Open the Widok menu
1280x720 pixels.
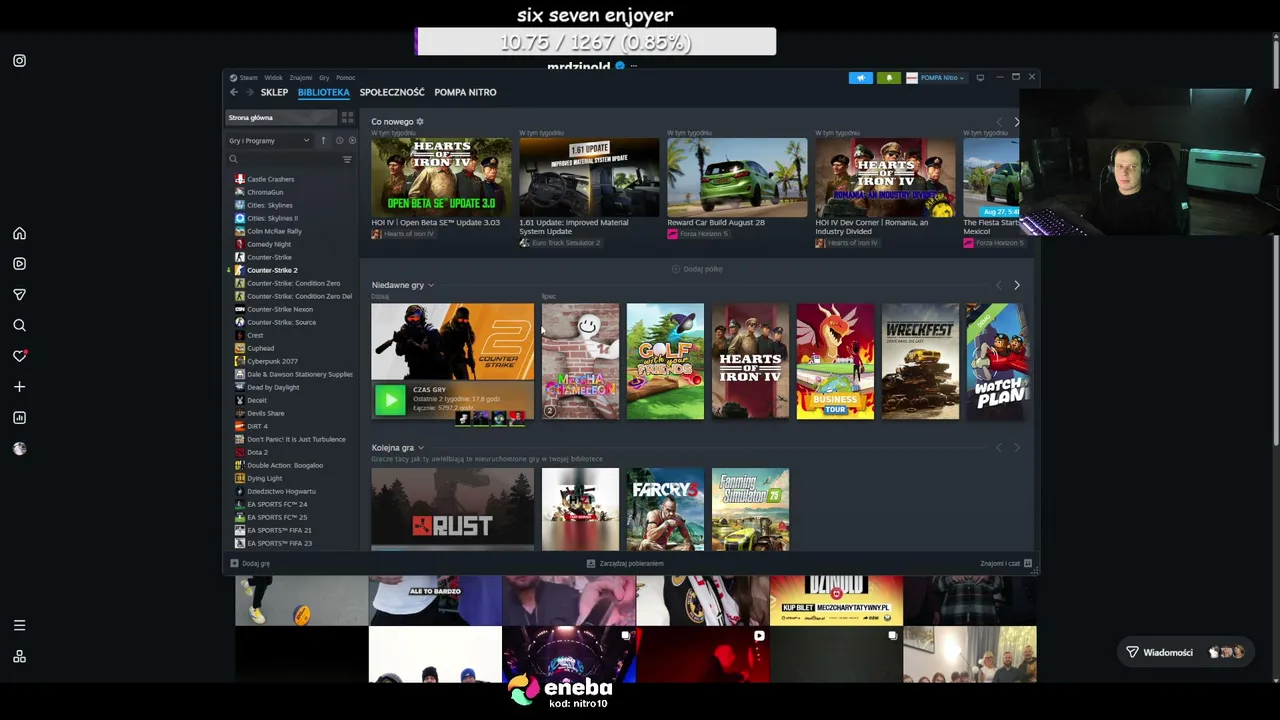273,77
